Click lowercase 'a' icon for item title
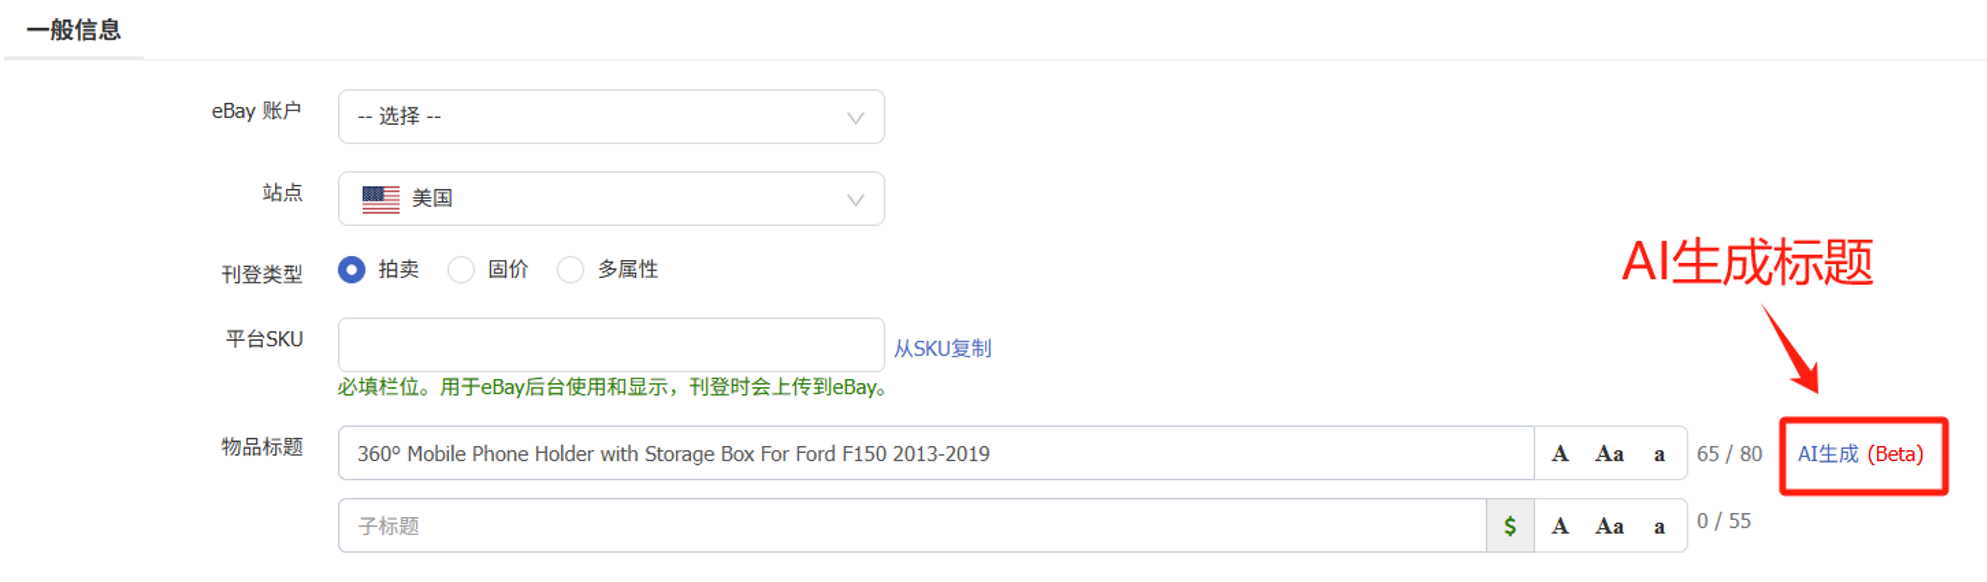 click(x=1659, y=455)
